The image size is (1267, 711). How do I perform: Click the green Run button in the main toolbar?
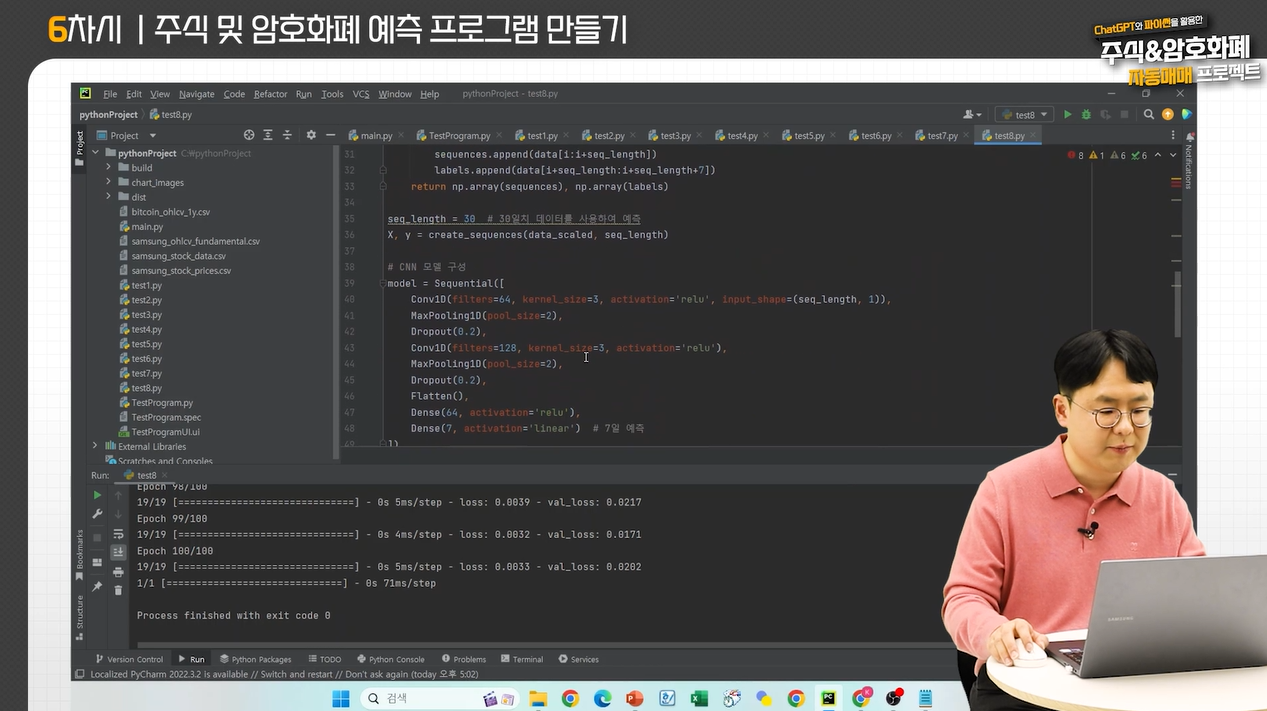pyautogui.click(x=1068, y=115)
